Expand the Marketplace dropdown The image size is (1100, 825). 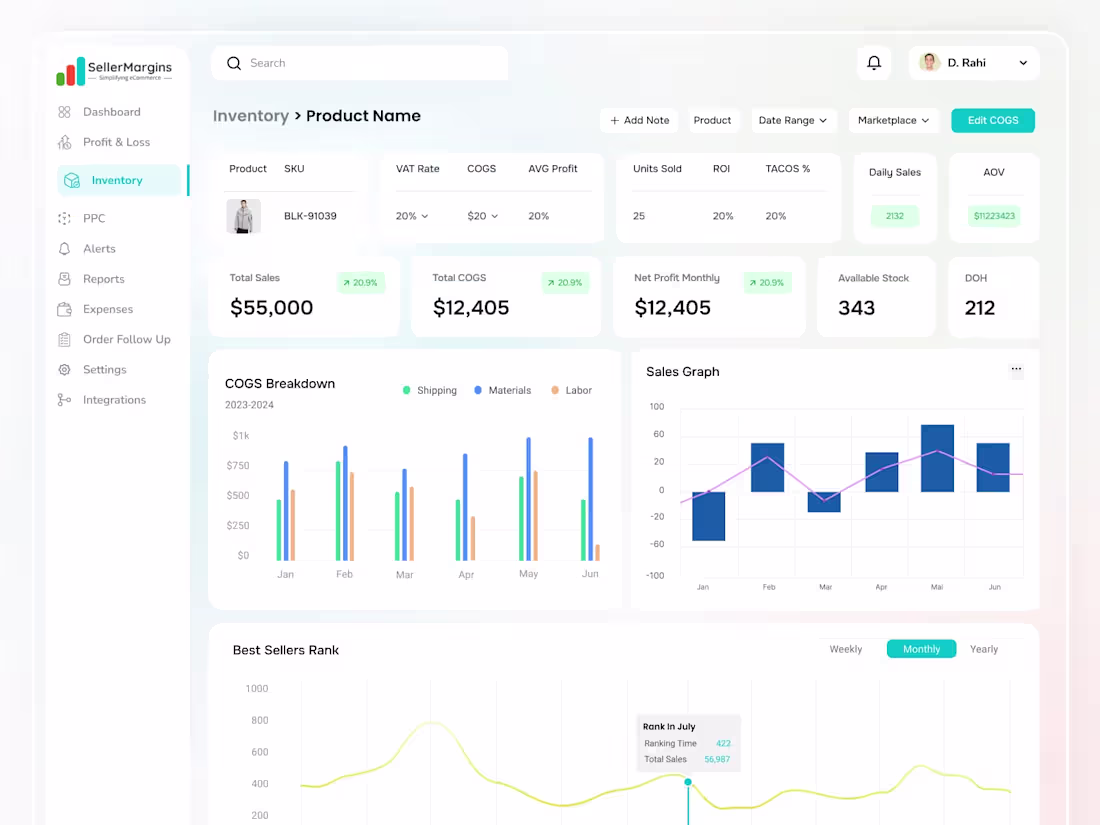click(893, 120)
